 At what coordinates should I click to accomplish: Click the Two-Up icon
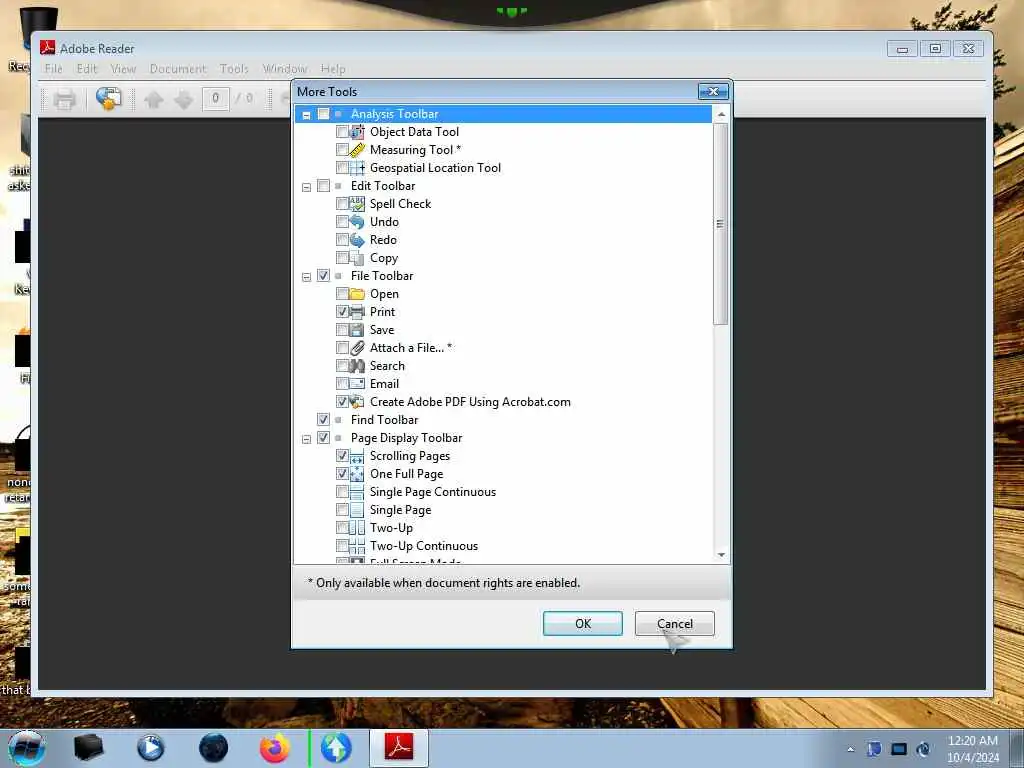(357, 528)
